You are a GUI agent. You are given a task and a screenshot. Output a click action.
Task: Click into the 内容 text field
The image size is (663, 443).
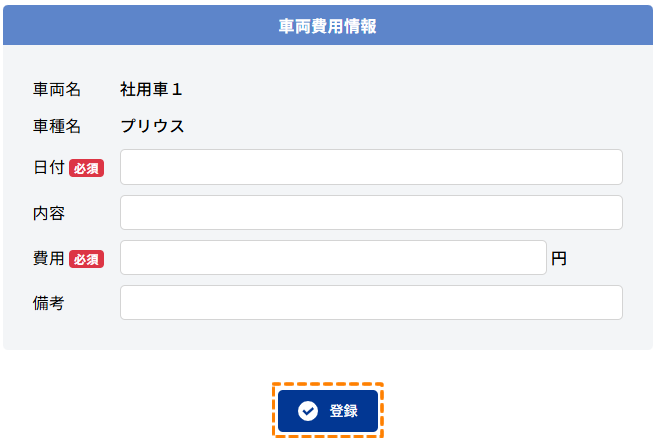click(x=371, y=212)
